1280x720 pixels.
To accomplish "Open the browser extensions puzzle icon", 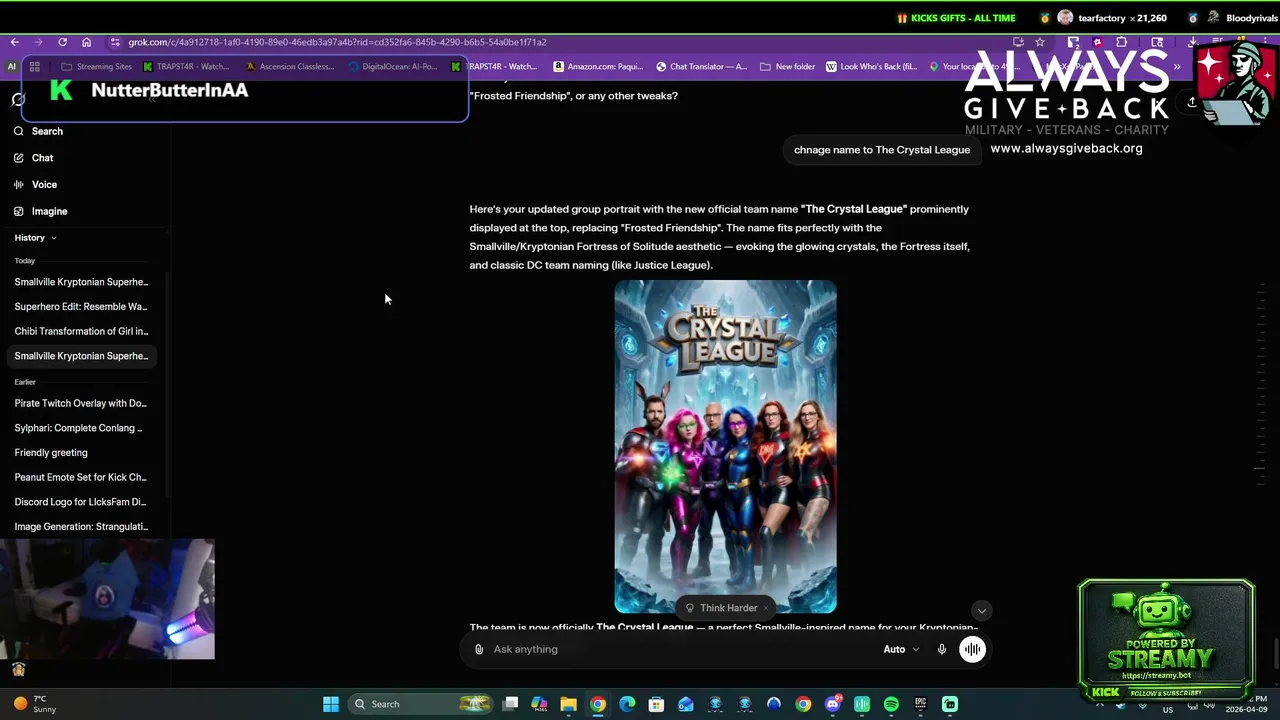I will (x=1121, y=42).
